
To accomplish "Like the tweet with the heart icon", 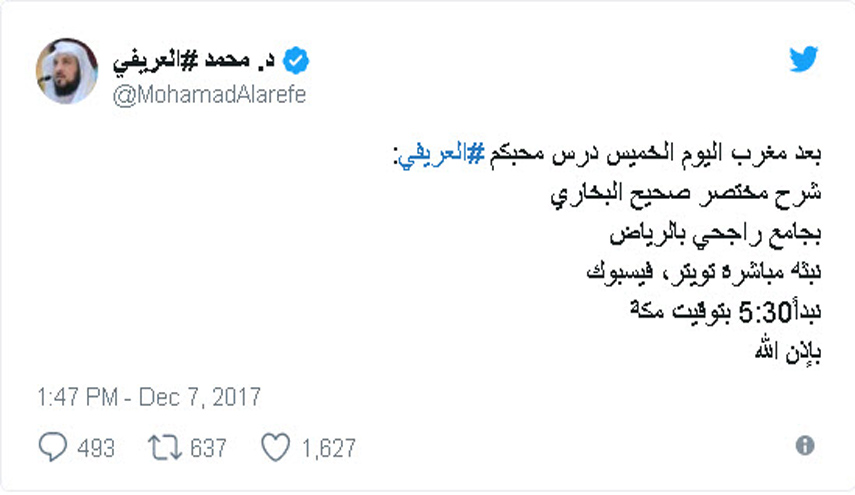I will (276, 447).
